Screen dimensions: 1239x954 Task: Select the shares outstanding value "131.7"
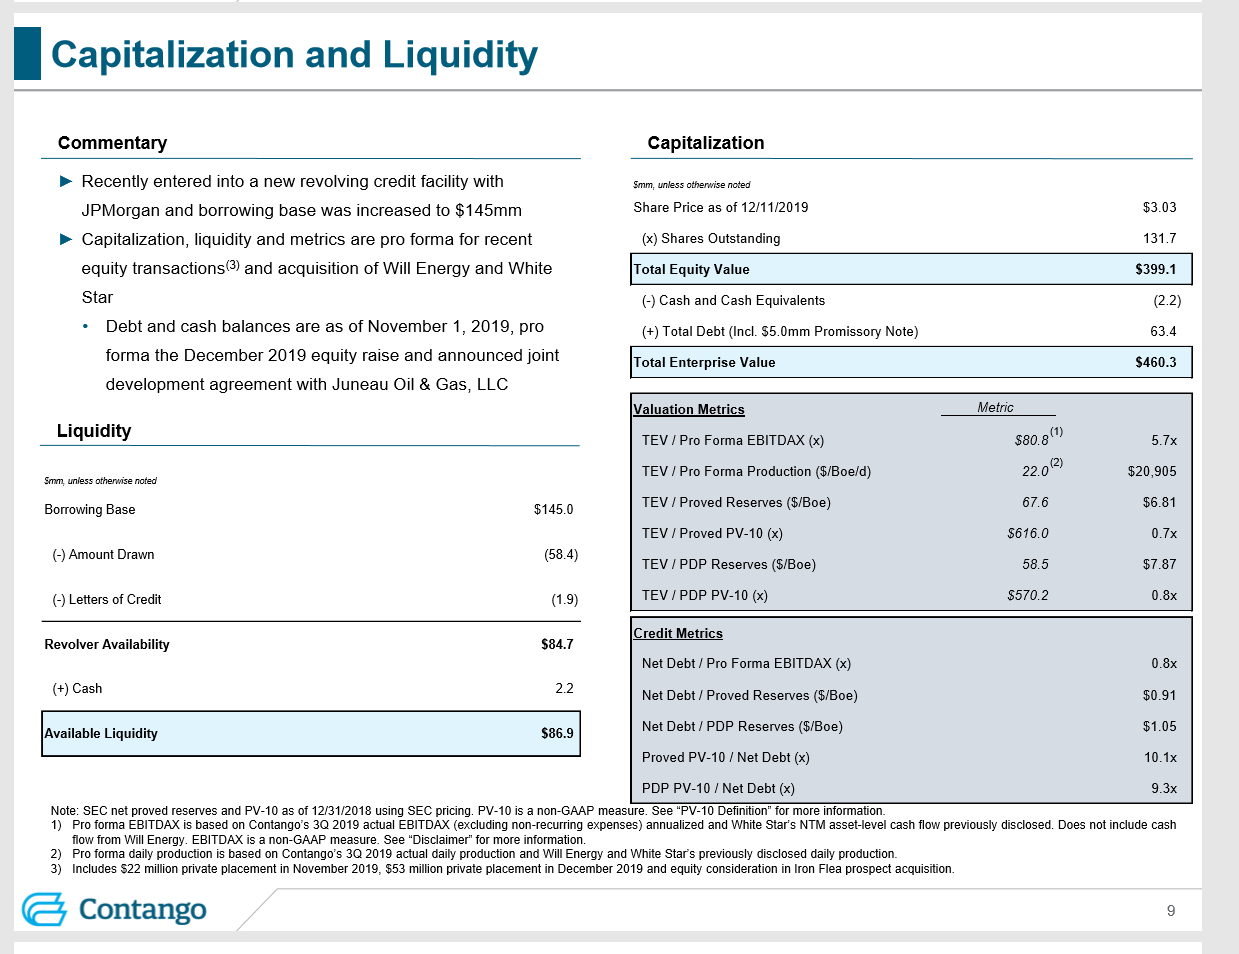tap(1160, 238)
